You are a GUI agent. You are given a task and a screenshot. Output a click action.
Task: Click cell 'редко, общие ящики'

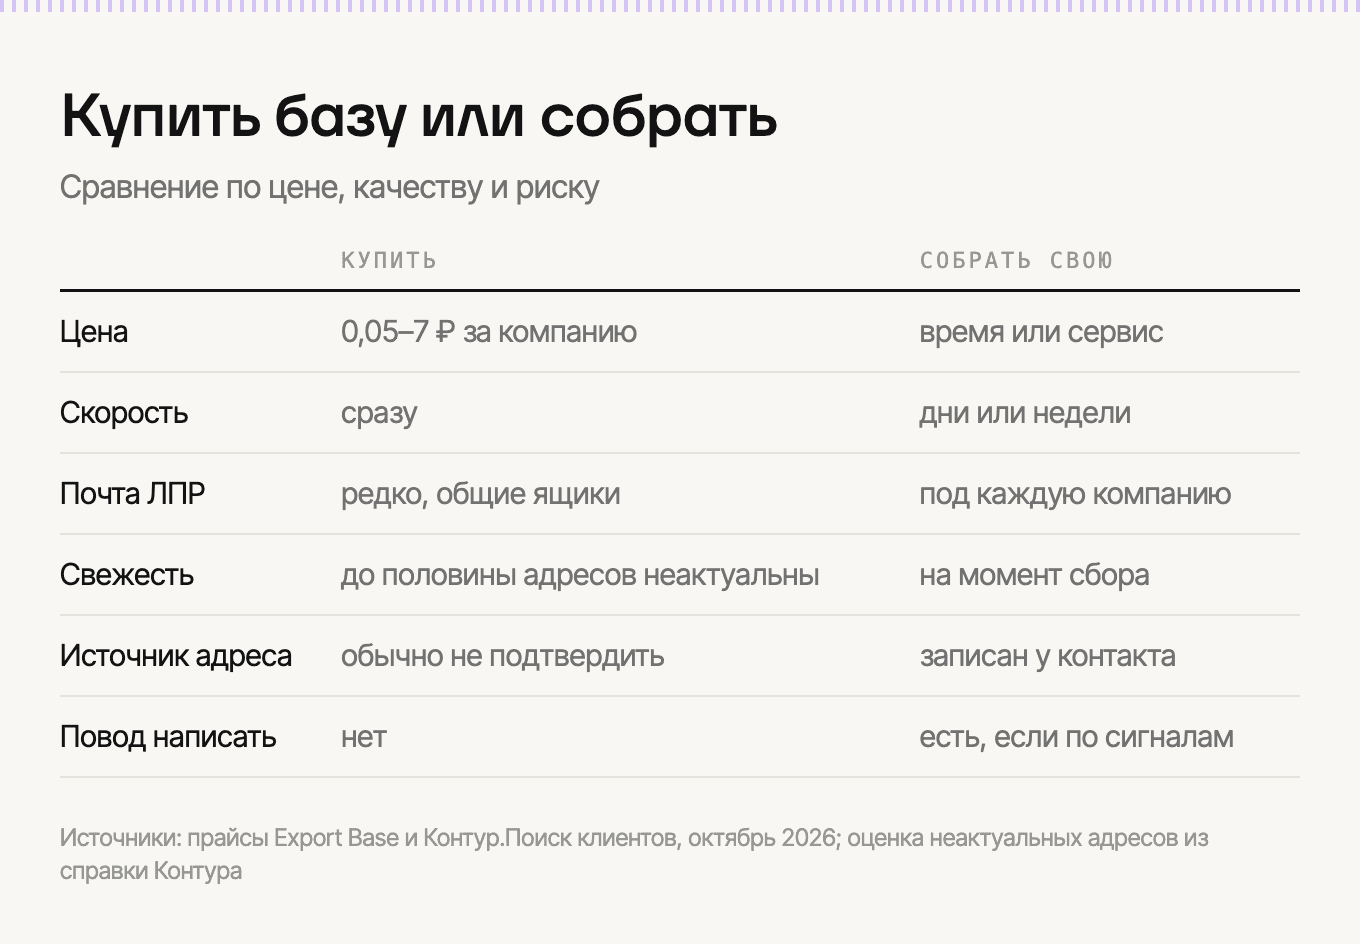pyautogui.click(x=481, y=494)
